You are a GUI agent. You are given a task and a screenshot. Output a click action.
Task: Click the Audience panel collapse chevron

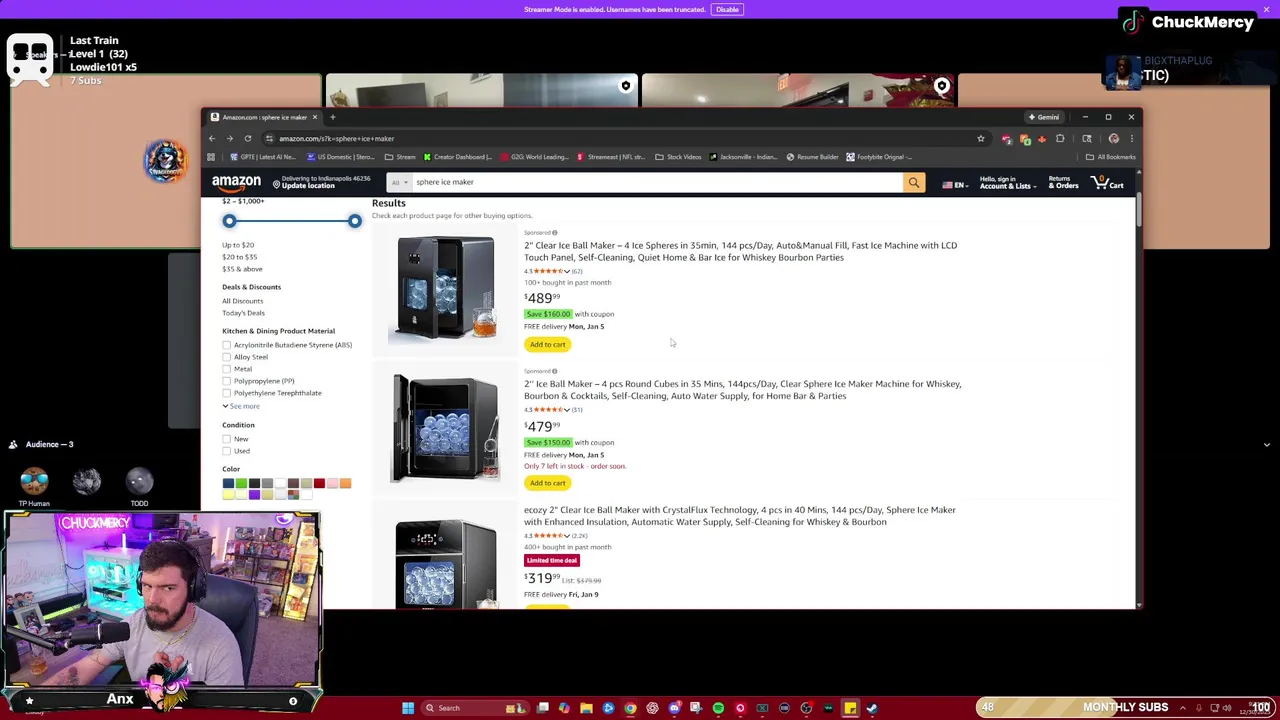1266,444
